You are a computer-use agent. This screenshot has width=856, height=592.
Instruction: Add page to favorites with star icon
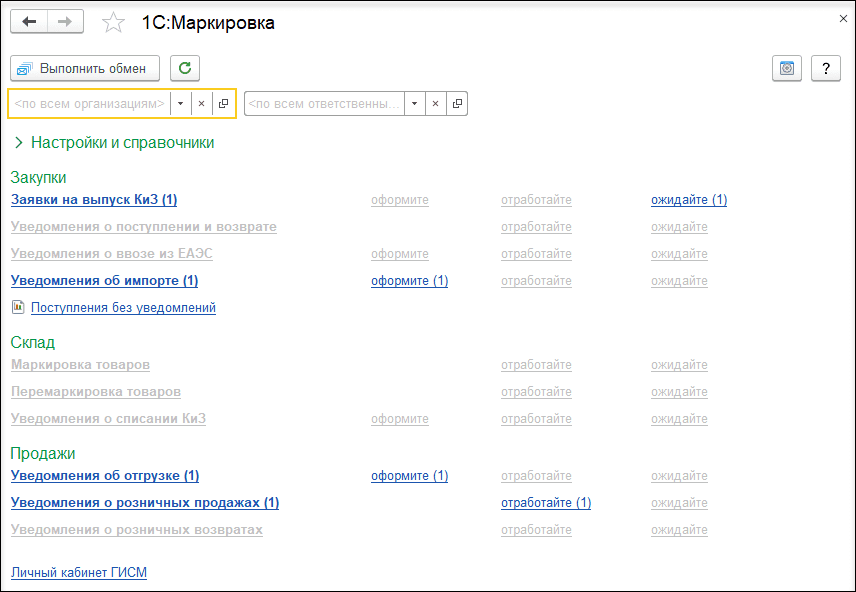coord(114,23)
